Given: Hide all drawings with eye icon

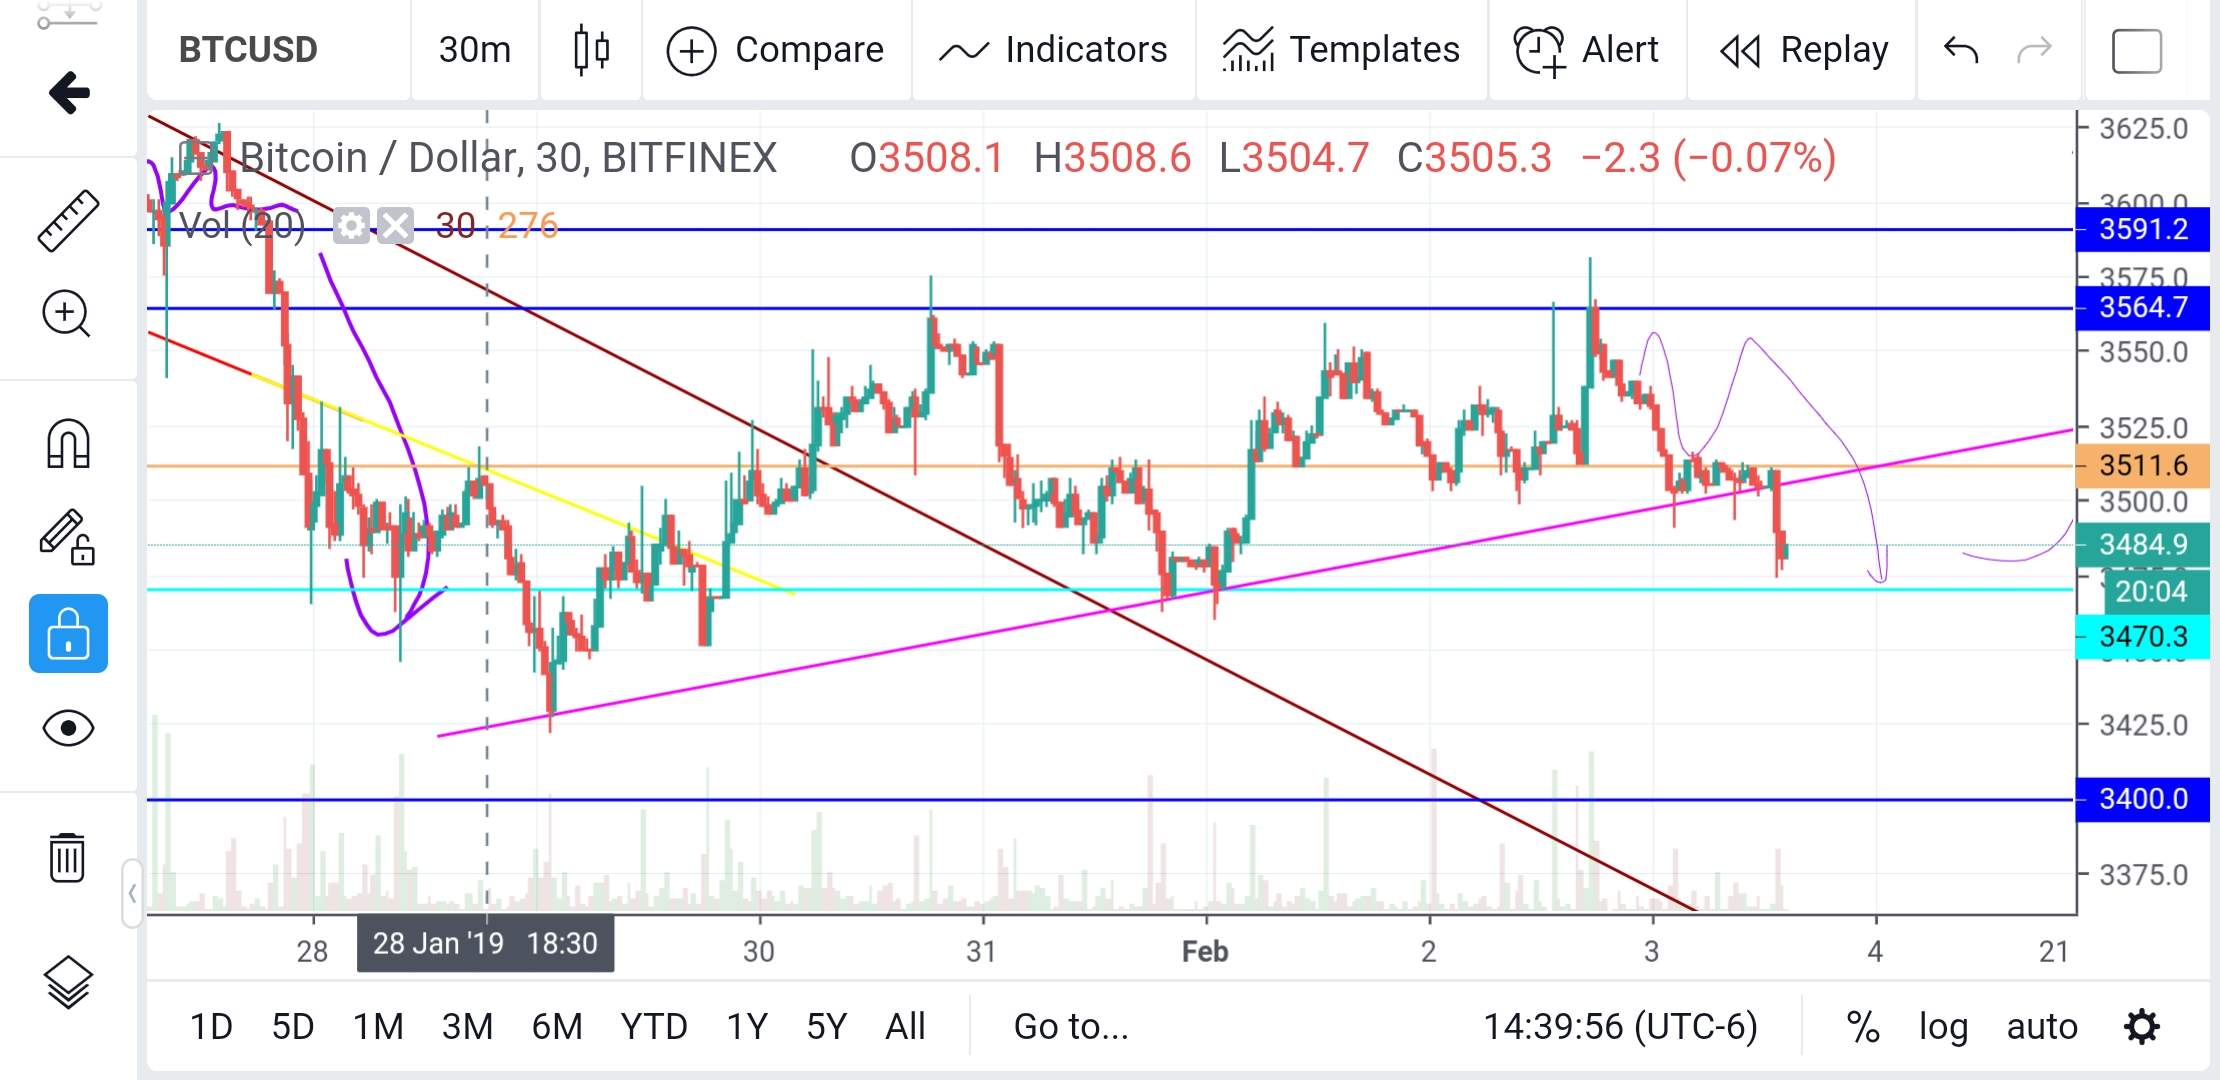Looking at the screenshot, I should coord(68,728).
